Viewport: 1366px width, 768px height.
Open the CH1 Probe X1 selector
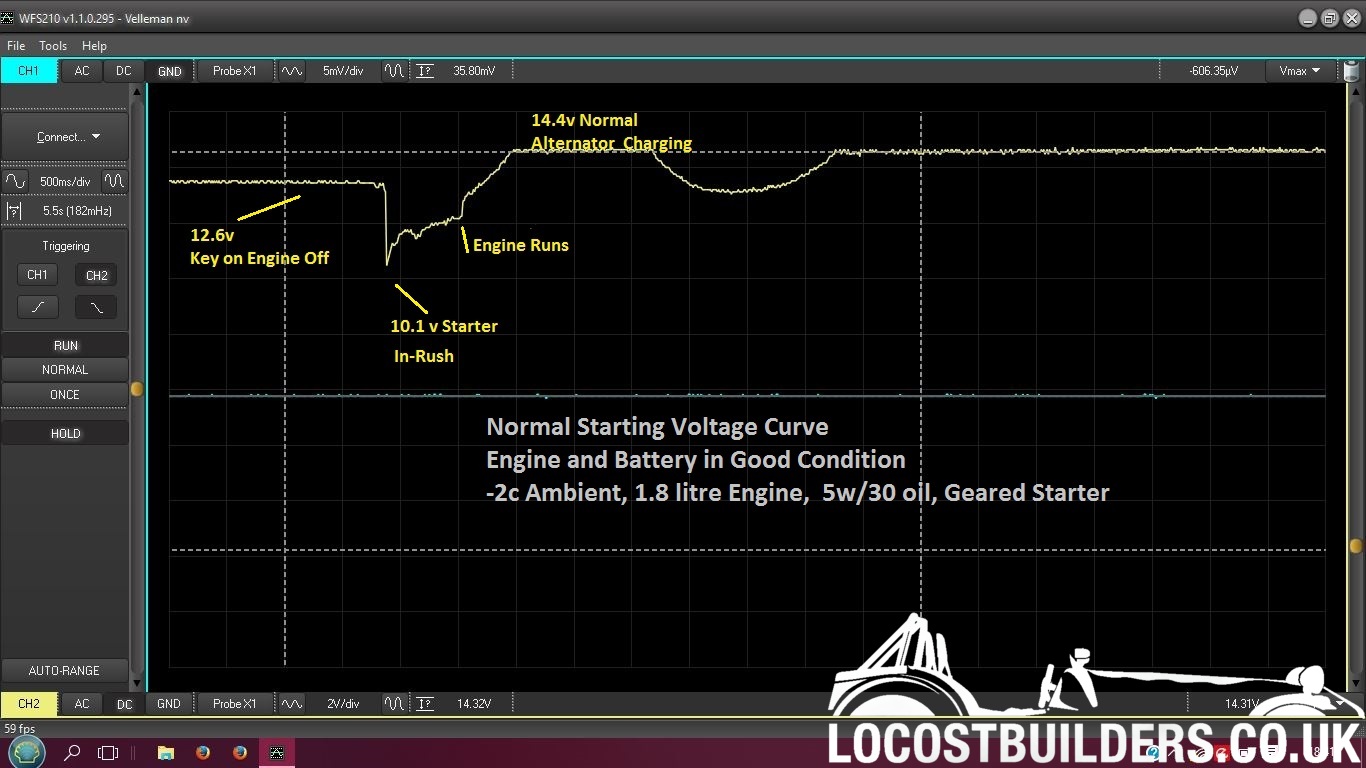coord(235,71)
